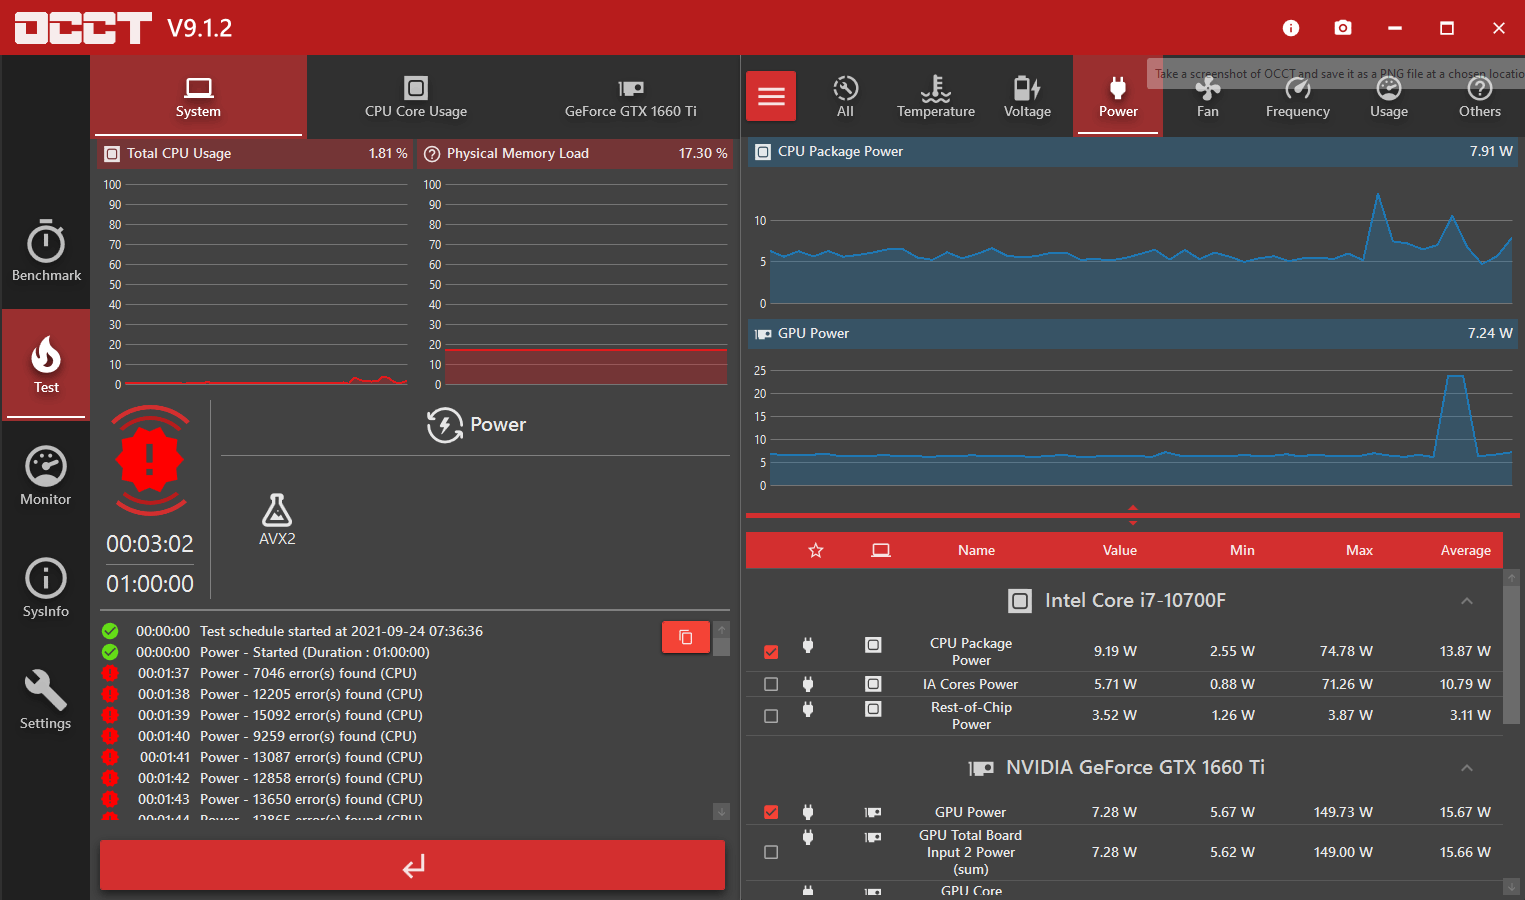Show All sensors category
1525x900 pixels.
click(845, 96)
